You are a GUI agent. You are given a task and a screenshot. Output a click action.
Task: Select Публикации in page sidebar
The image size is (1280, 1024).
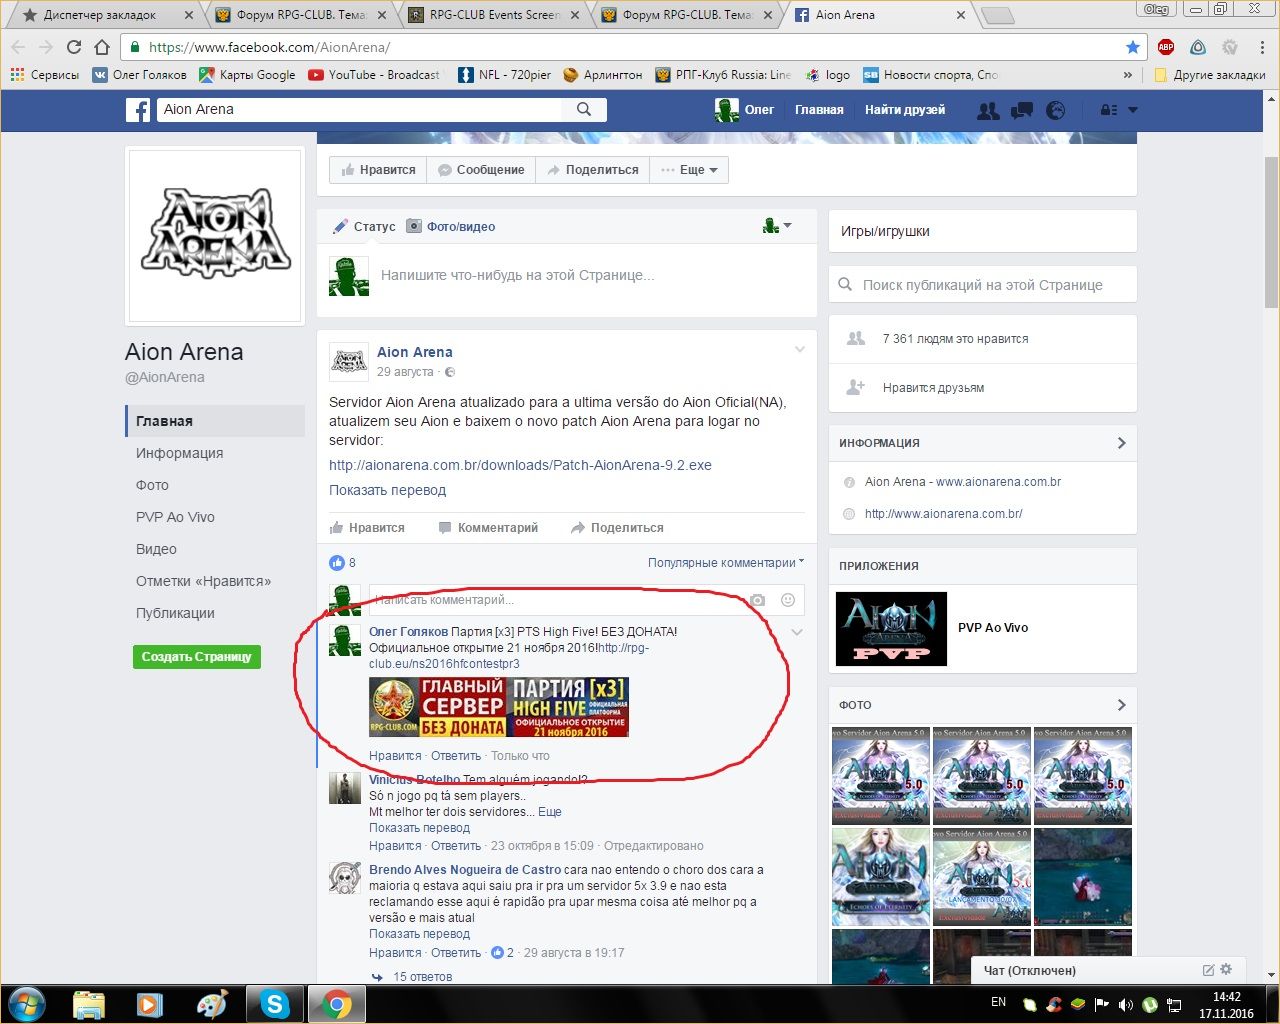[x=175, y=613]
